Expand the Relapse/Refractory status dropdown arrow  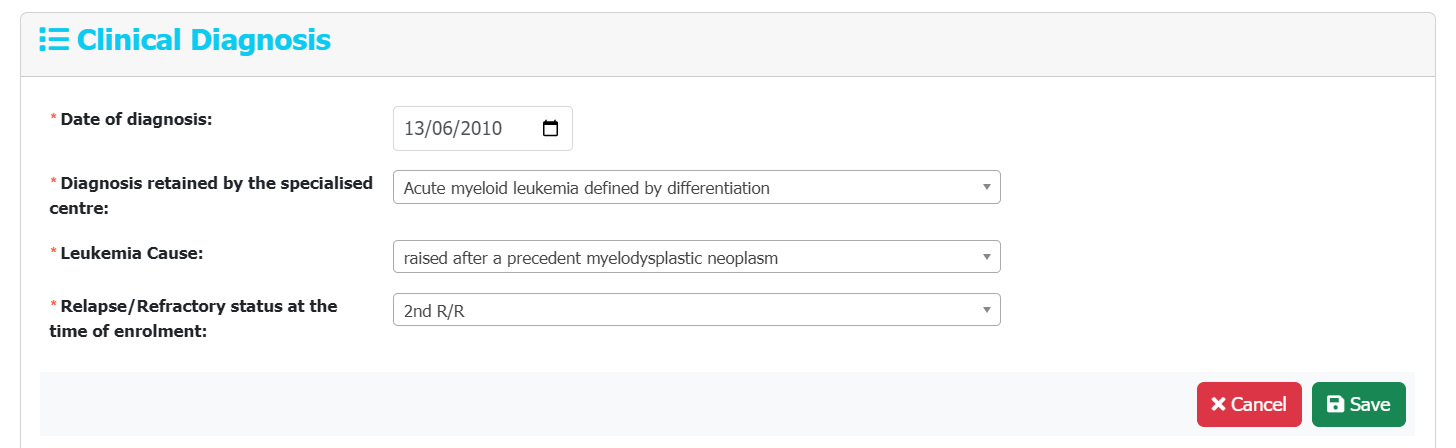986,310
